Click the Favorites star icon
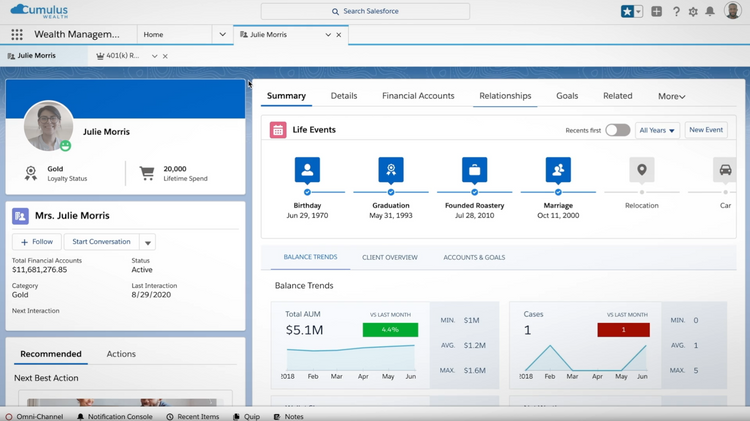 click(x=627, y=11)
